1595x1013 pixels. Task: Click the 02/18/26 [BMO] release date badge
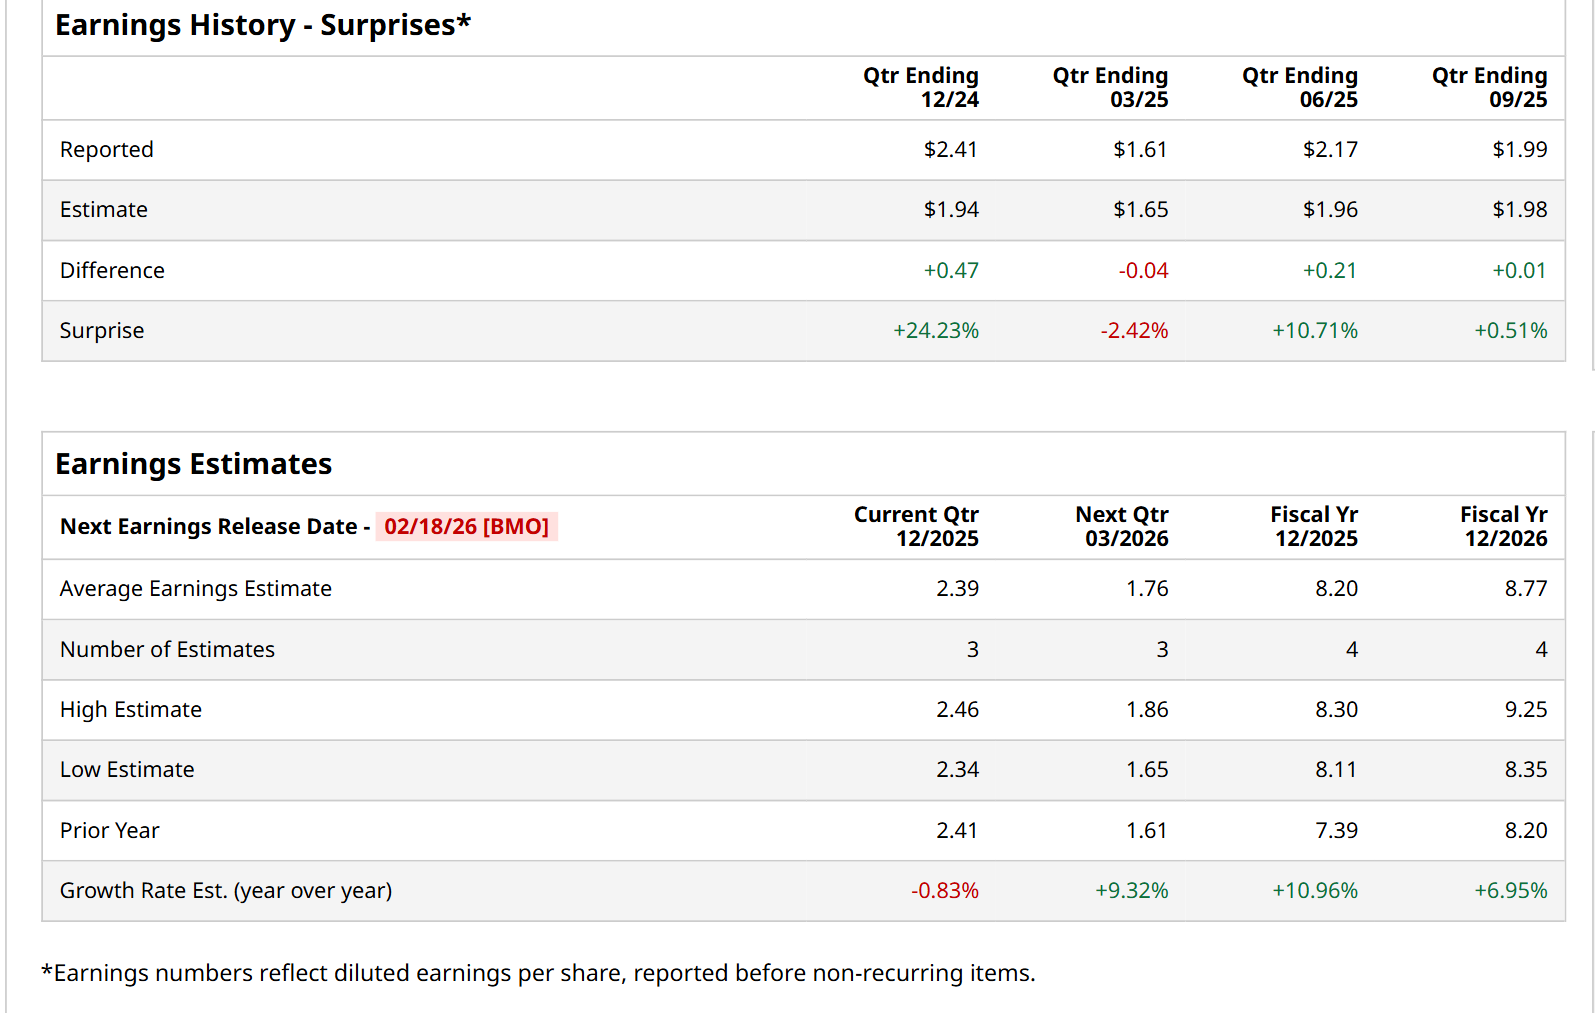[x=466, y=527]
